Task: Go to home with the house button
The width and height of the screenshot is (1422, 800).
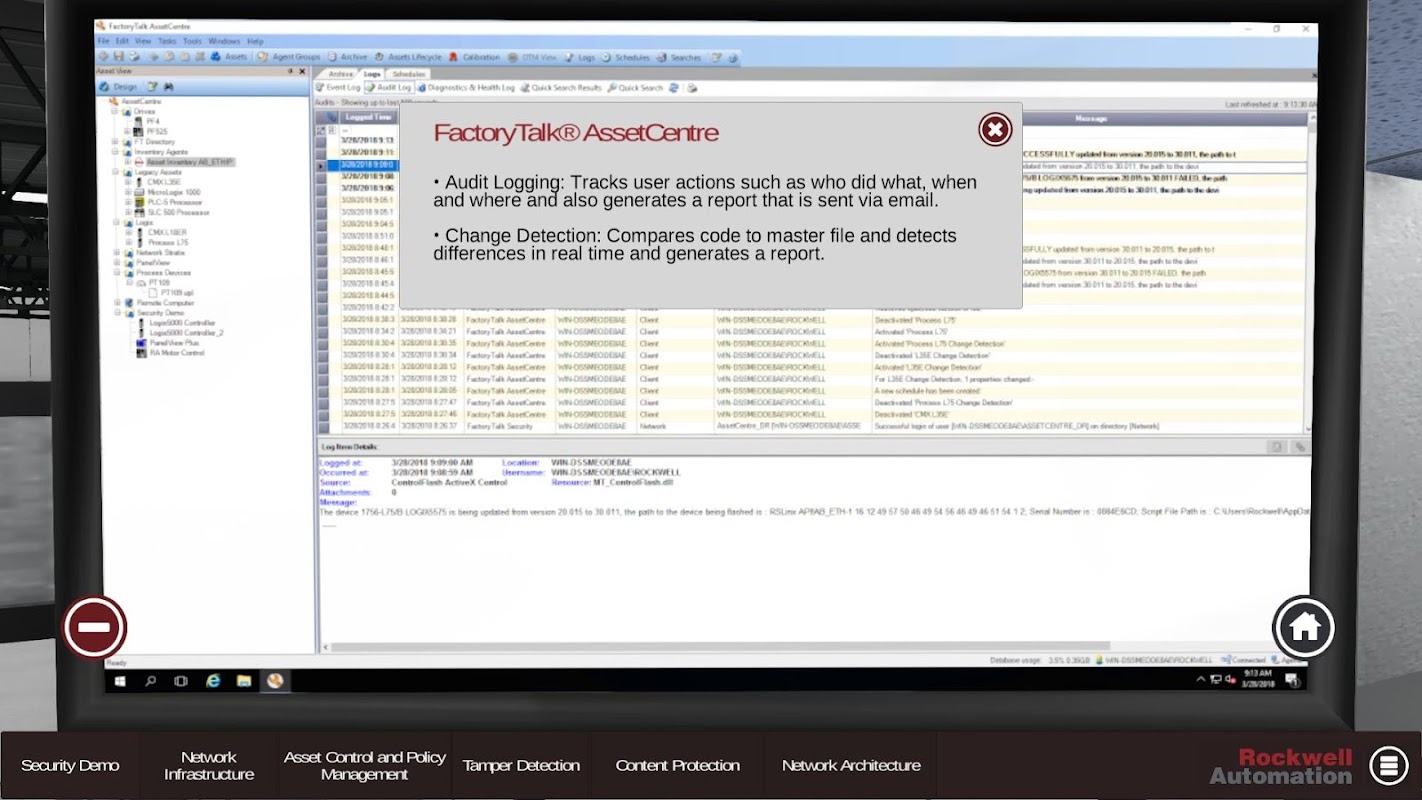Action: [1304, 627]
